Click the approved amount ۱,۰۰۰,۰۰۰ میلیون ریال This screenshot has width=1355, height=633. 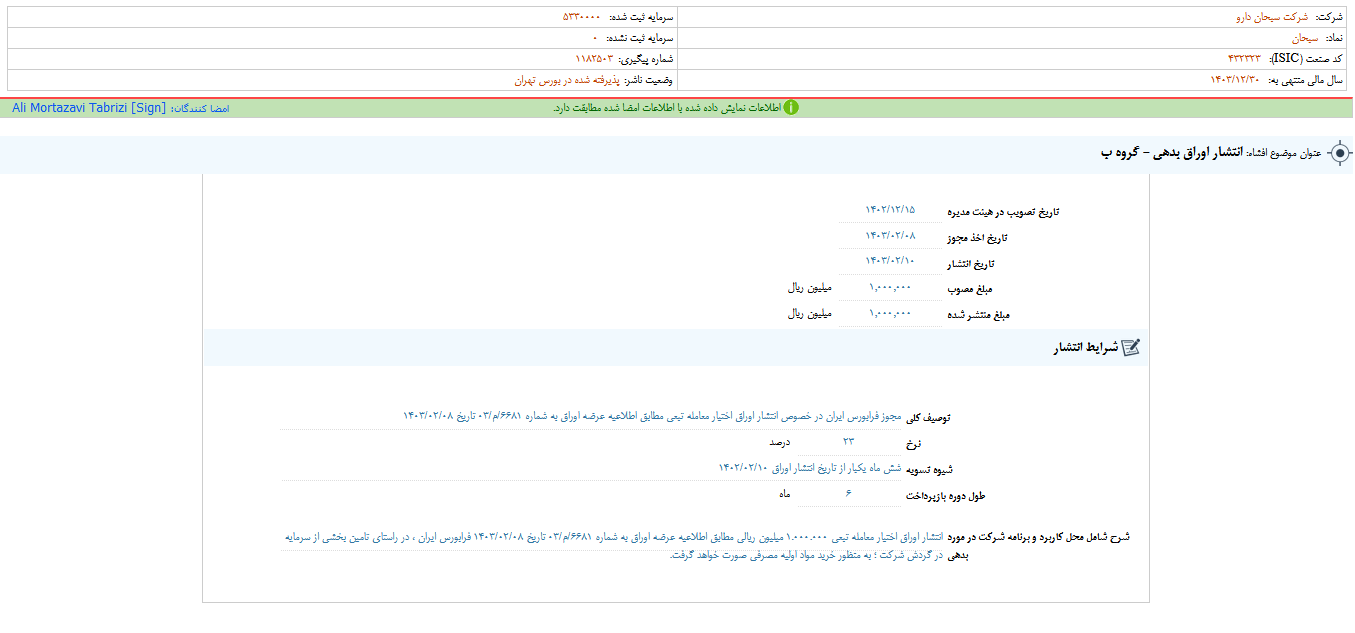point(888,289)
